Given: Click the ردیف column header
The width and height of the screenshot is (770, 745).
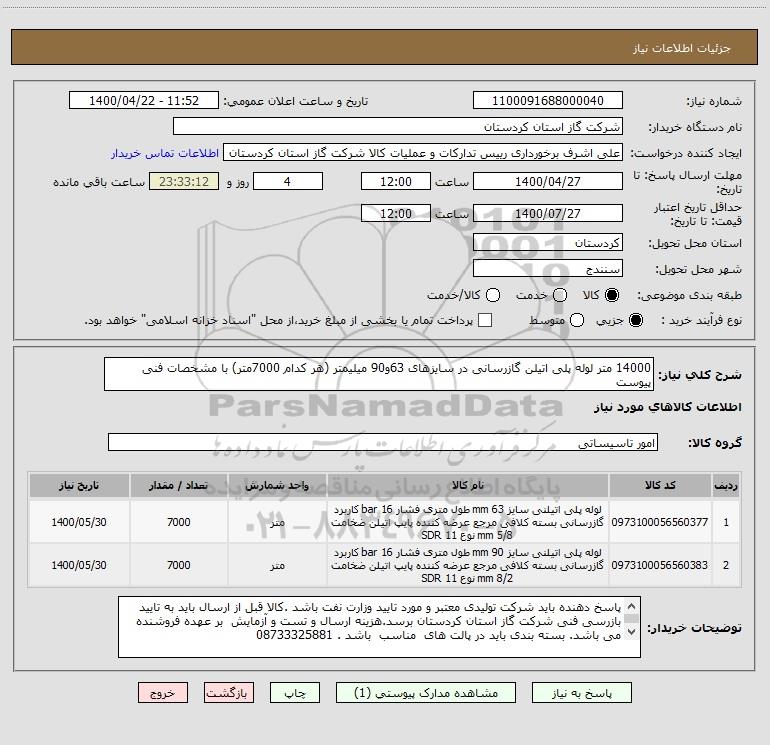Looking at the screenshot, I should coord(726,485).
